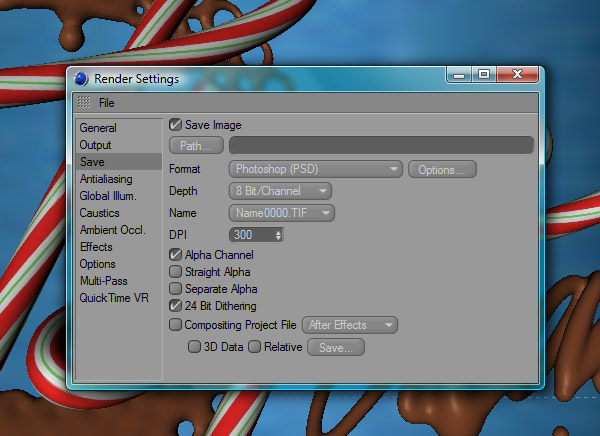Open the Global Illum. settings page
The image size is (600, 436).
(108, 196)
